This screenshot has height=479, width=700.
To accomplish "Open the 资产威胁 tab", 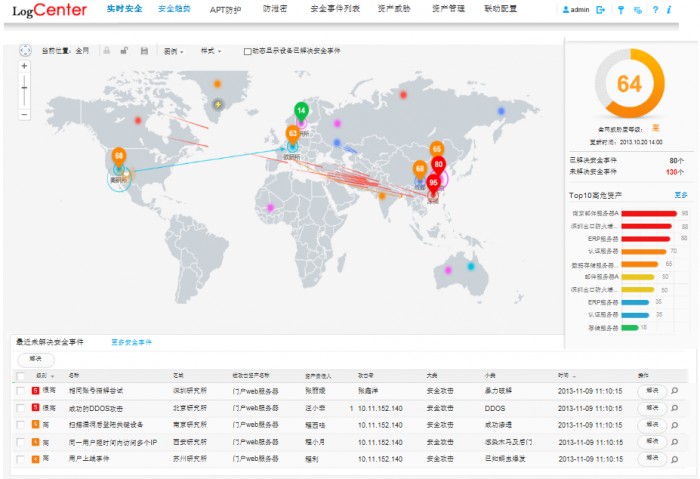I will point(394,8).
